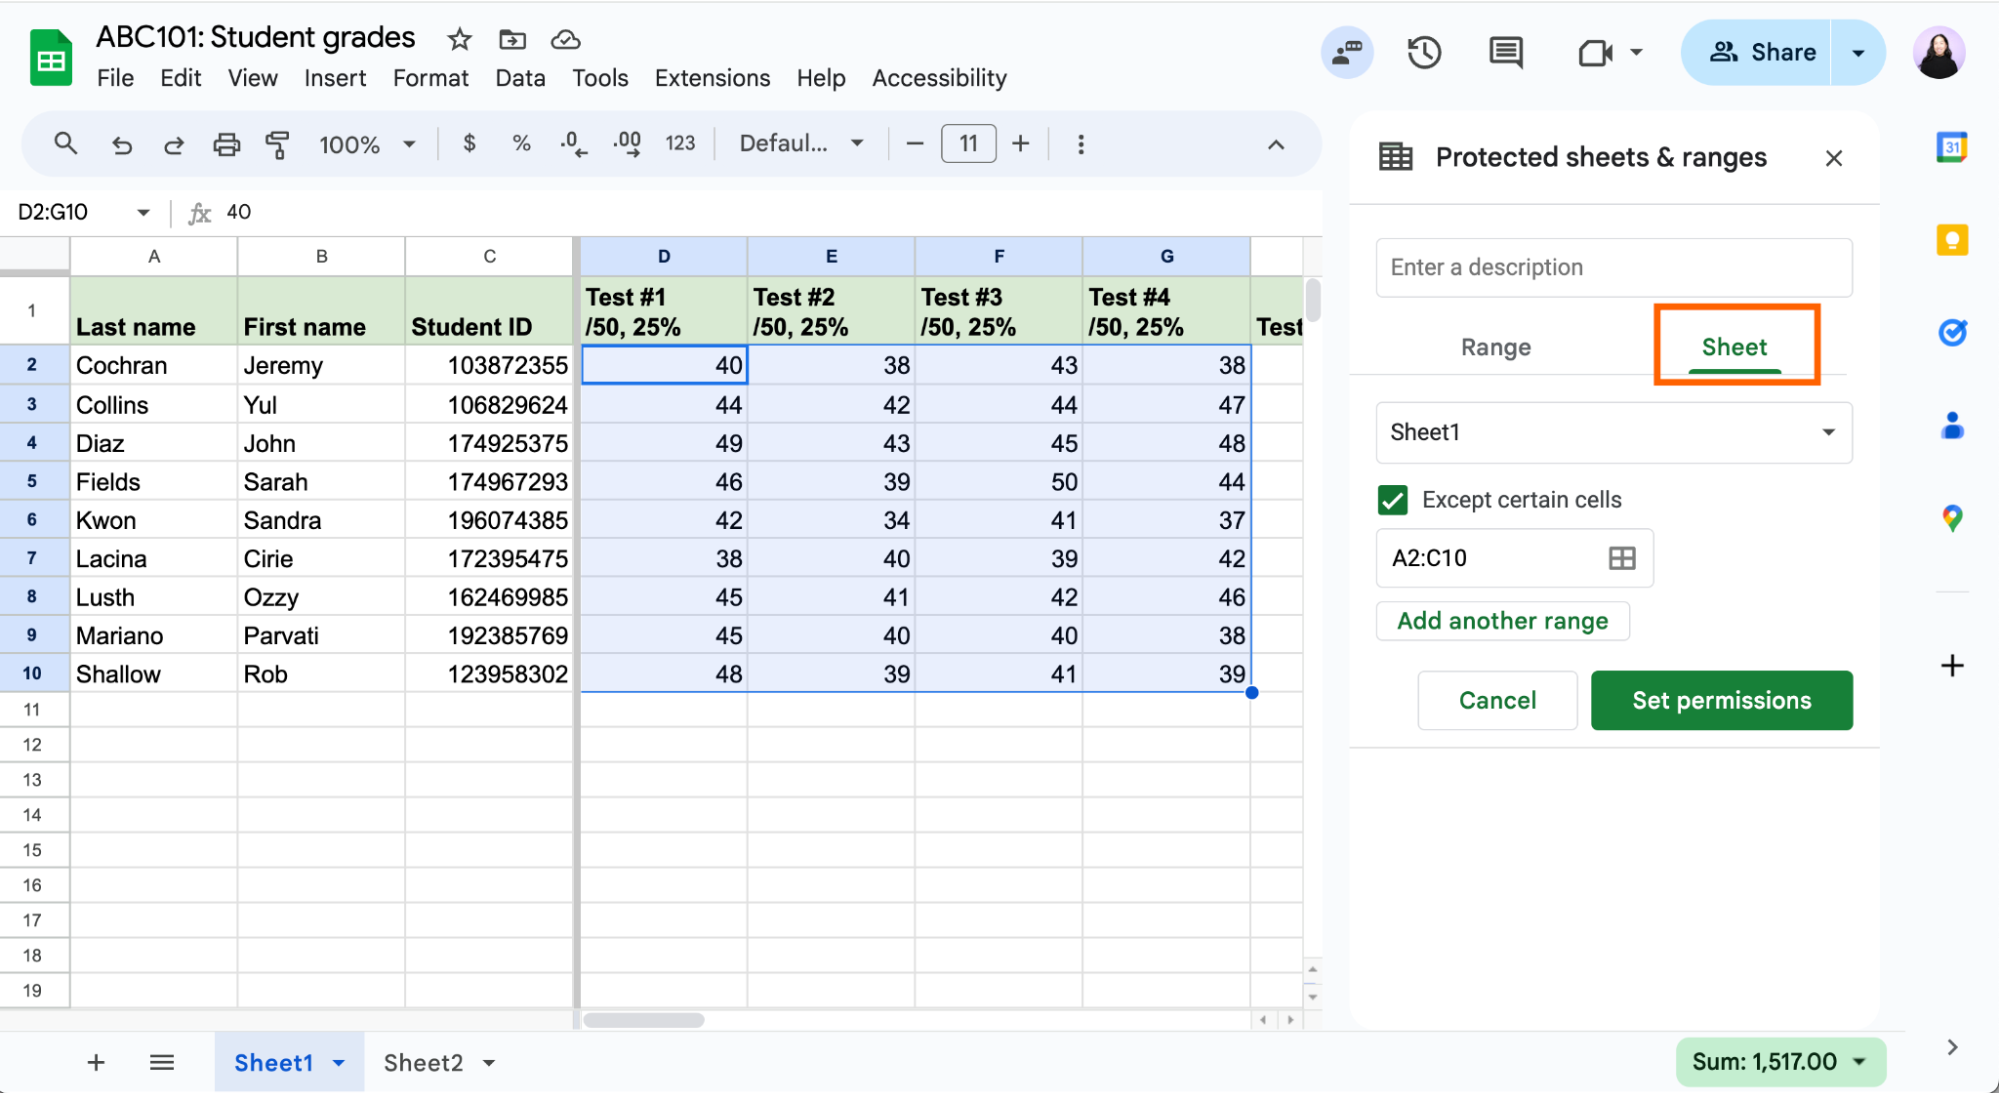
Task: Start a video call camera icon
Action: pyautogui.click(x=1595, y=53)
